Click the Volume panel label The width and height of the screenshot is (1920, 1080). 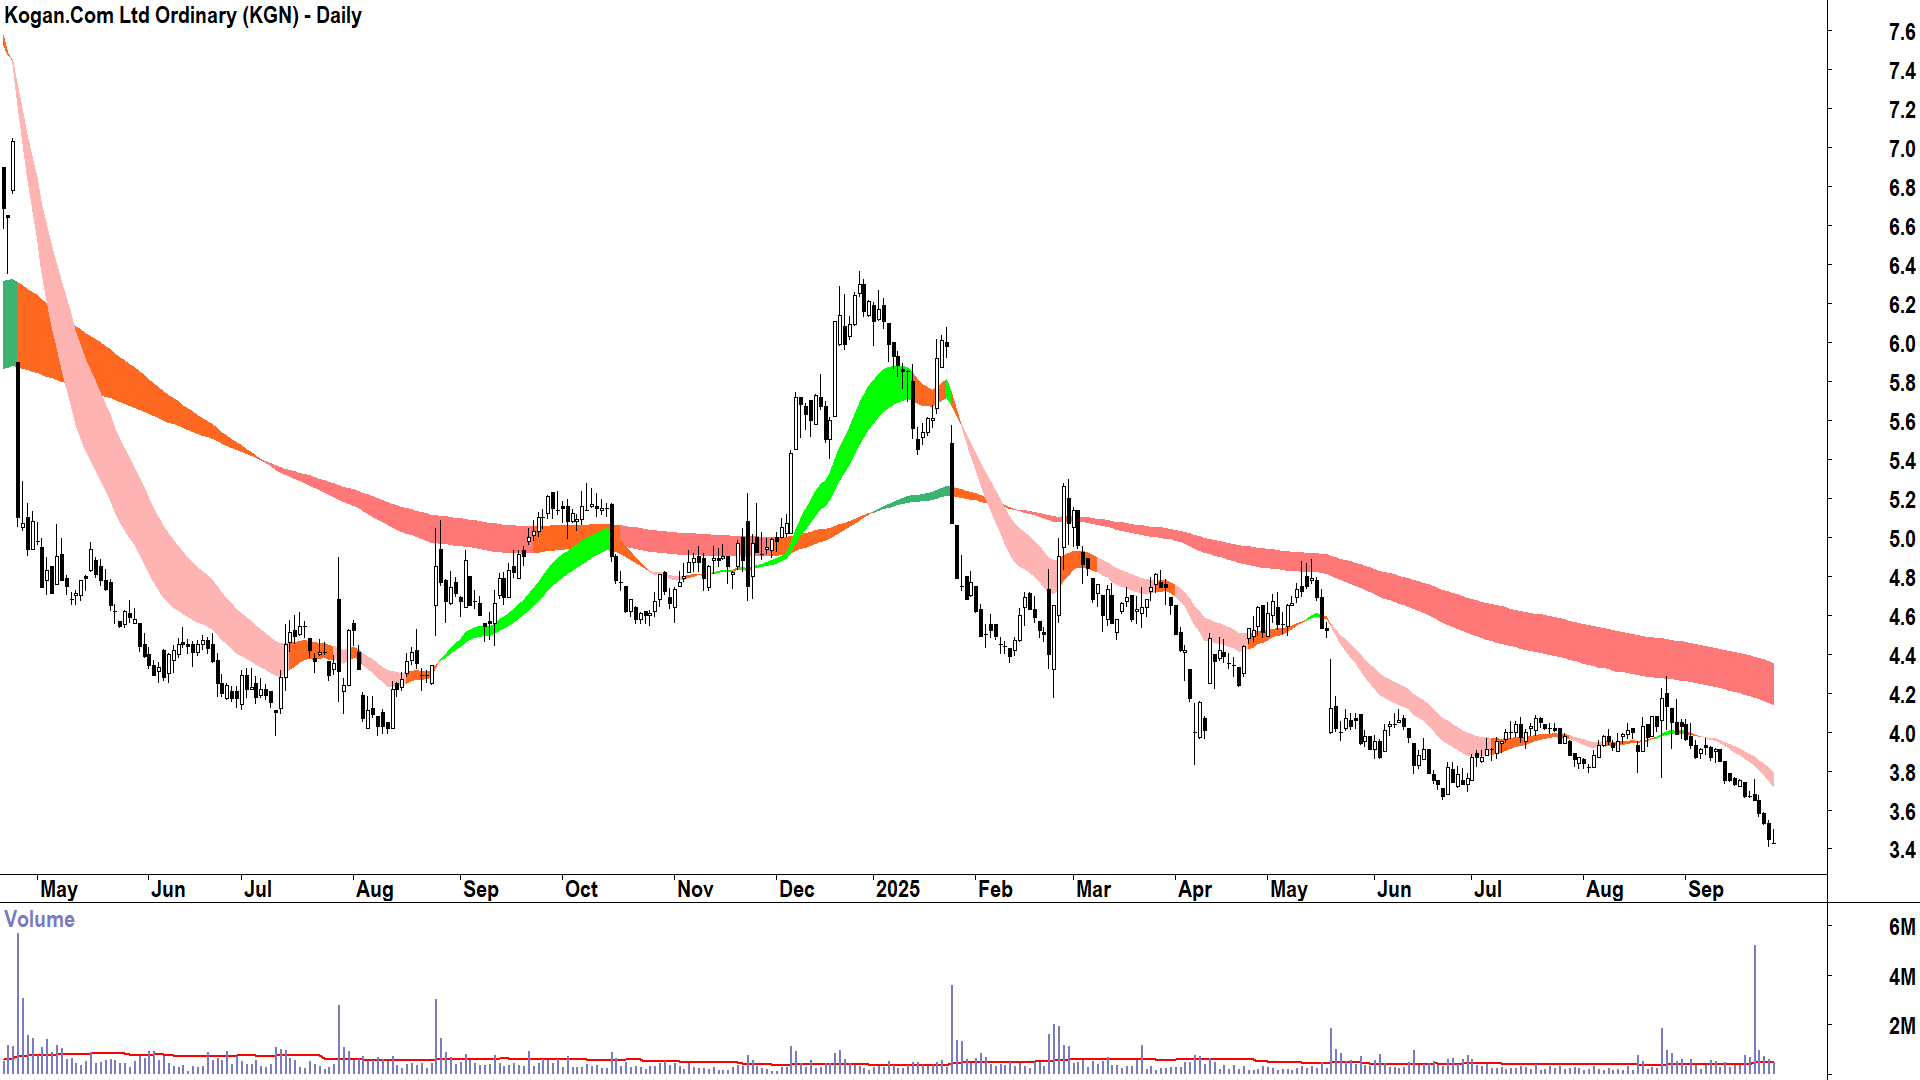click(x=40, y=919)
